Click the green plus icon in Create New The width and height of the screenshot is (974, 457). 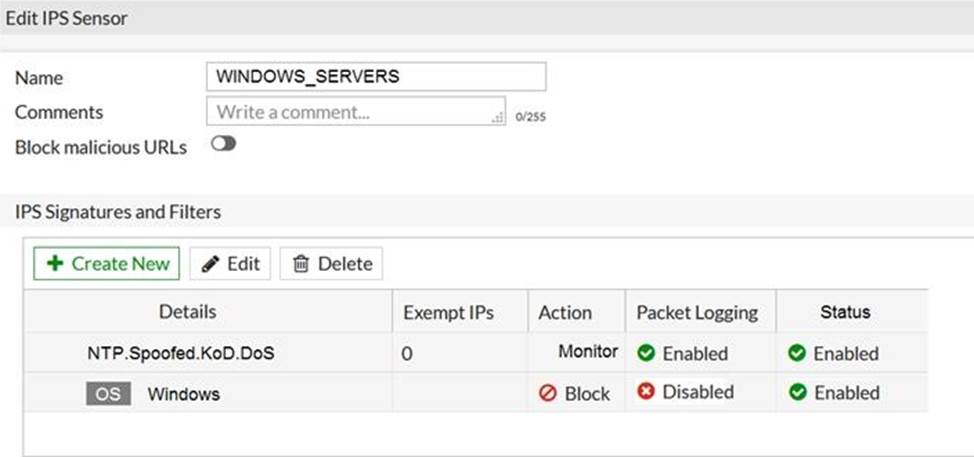pos(54,264)
